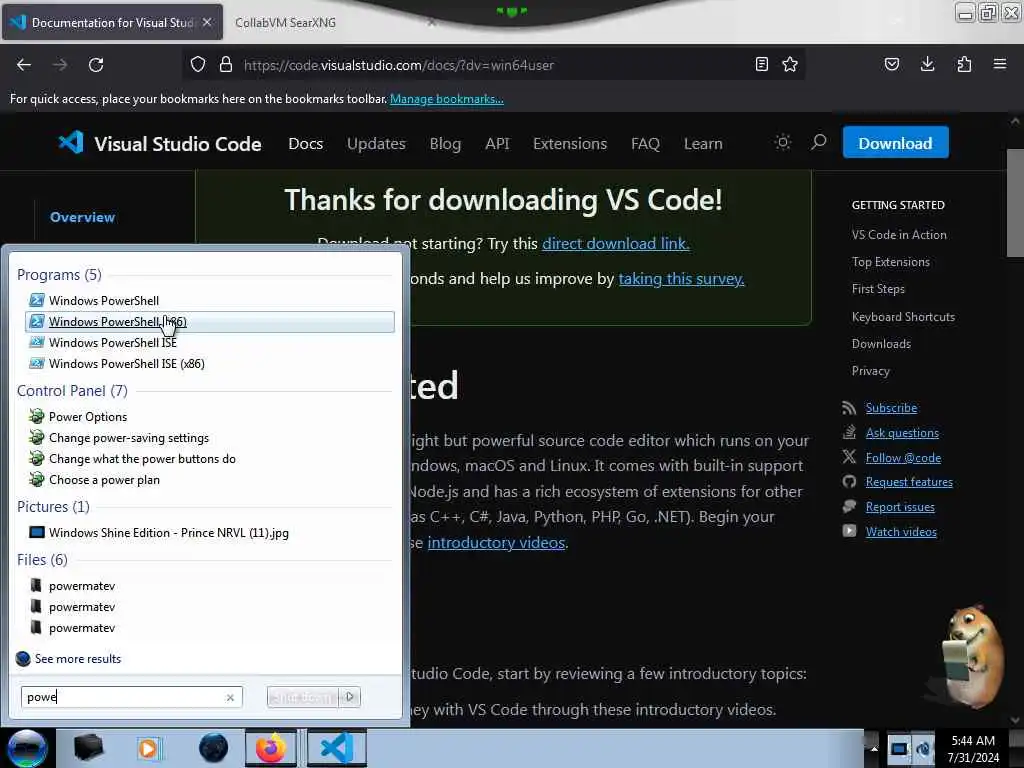The width and height of the screenshot is (1024, 768).
Task: Click the Start orb button
Action: coord(27,748)
